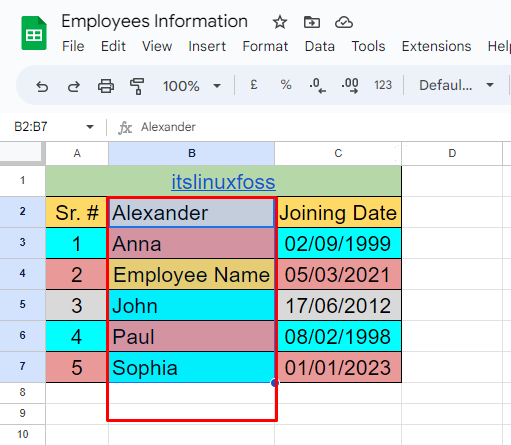The height and width of the screenshot is (445, 511).
Task: Format as currency with pound icon
Action: coord(254,85)
